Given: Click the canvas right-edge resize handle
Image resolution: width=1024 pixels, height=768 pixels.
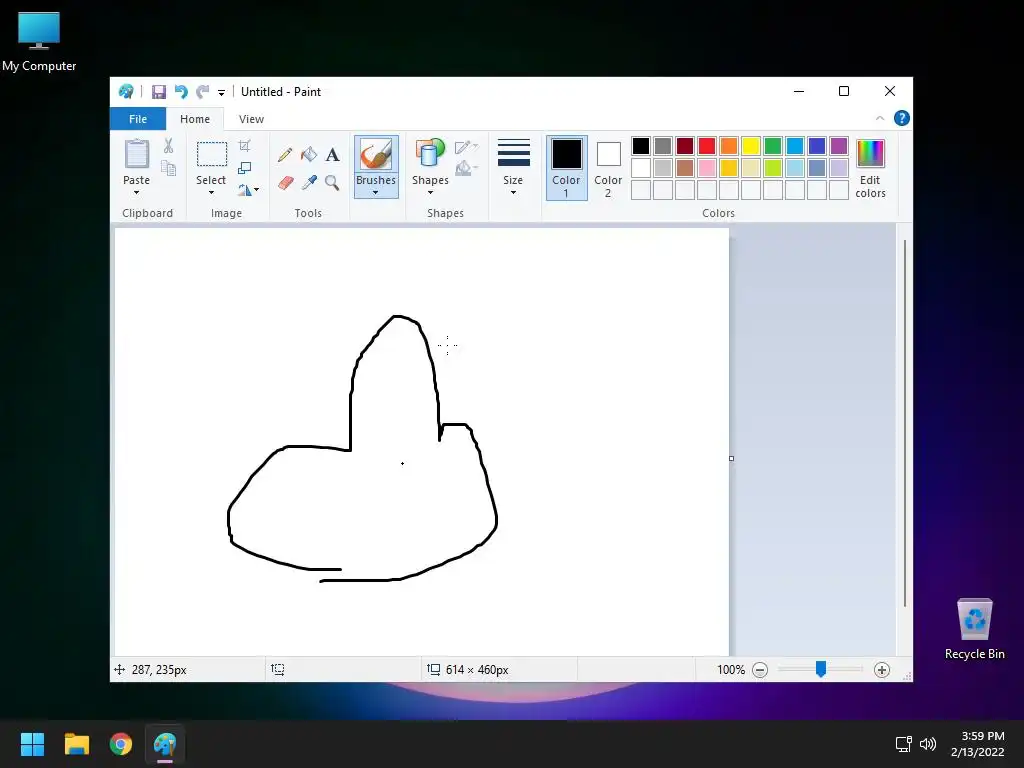Looking at the screenshot, I should pyautogui.click(x=731, y=458).
